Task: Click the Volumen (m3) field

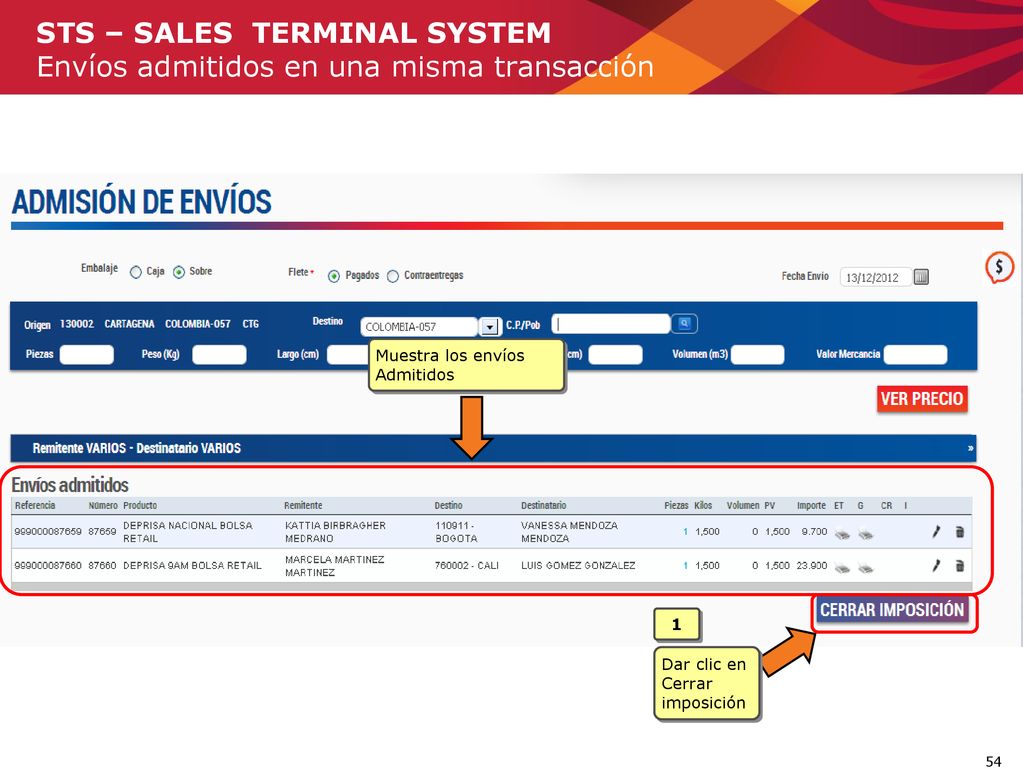Action: (757, 354)
